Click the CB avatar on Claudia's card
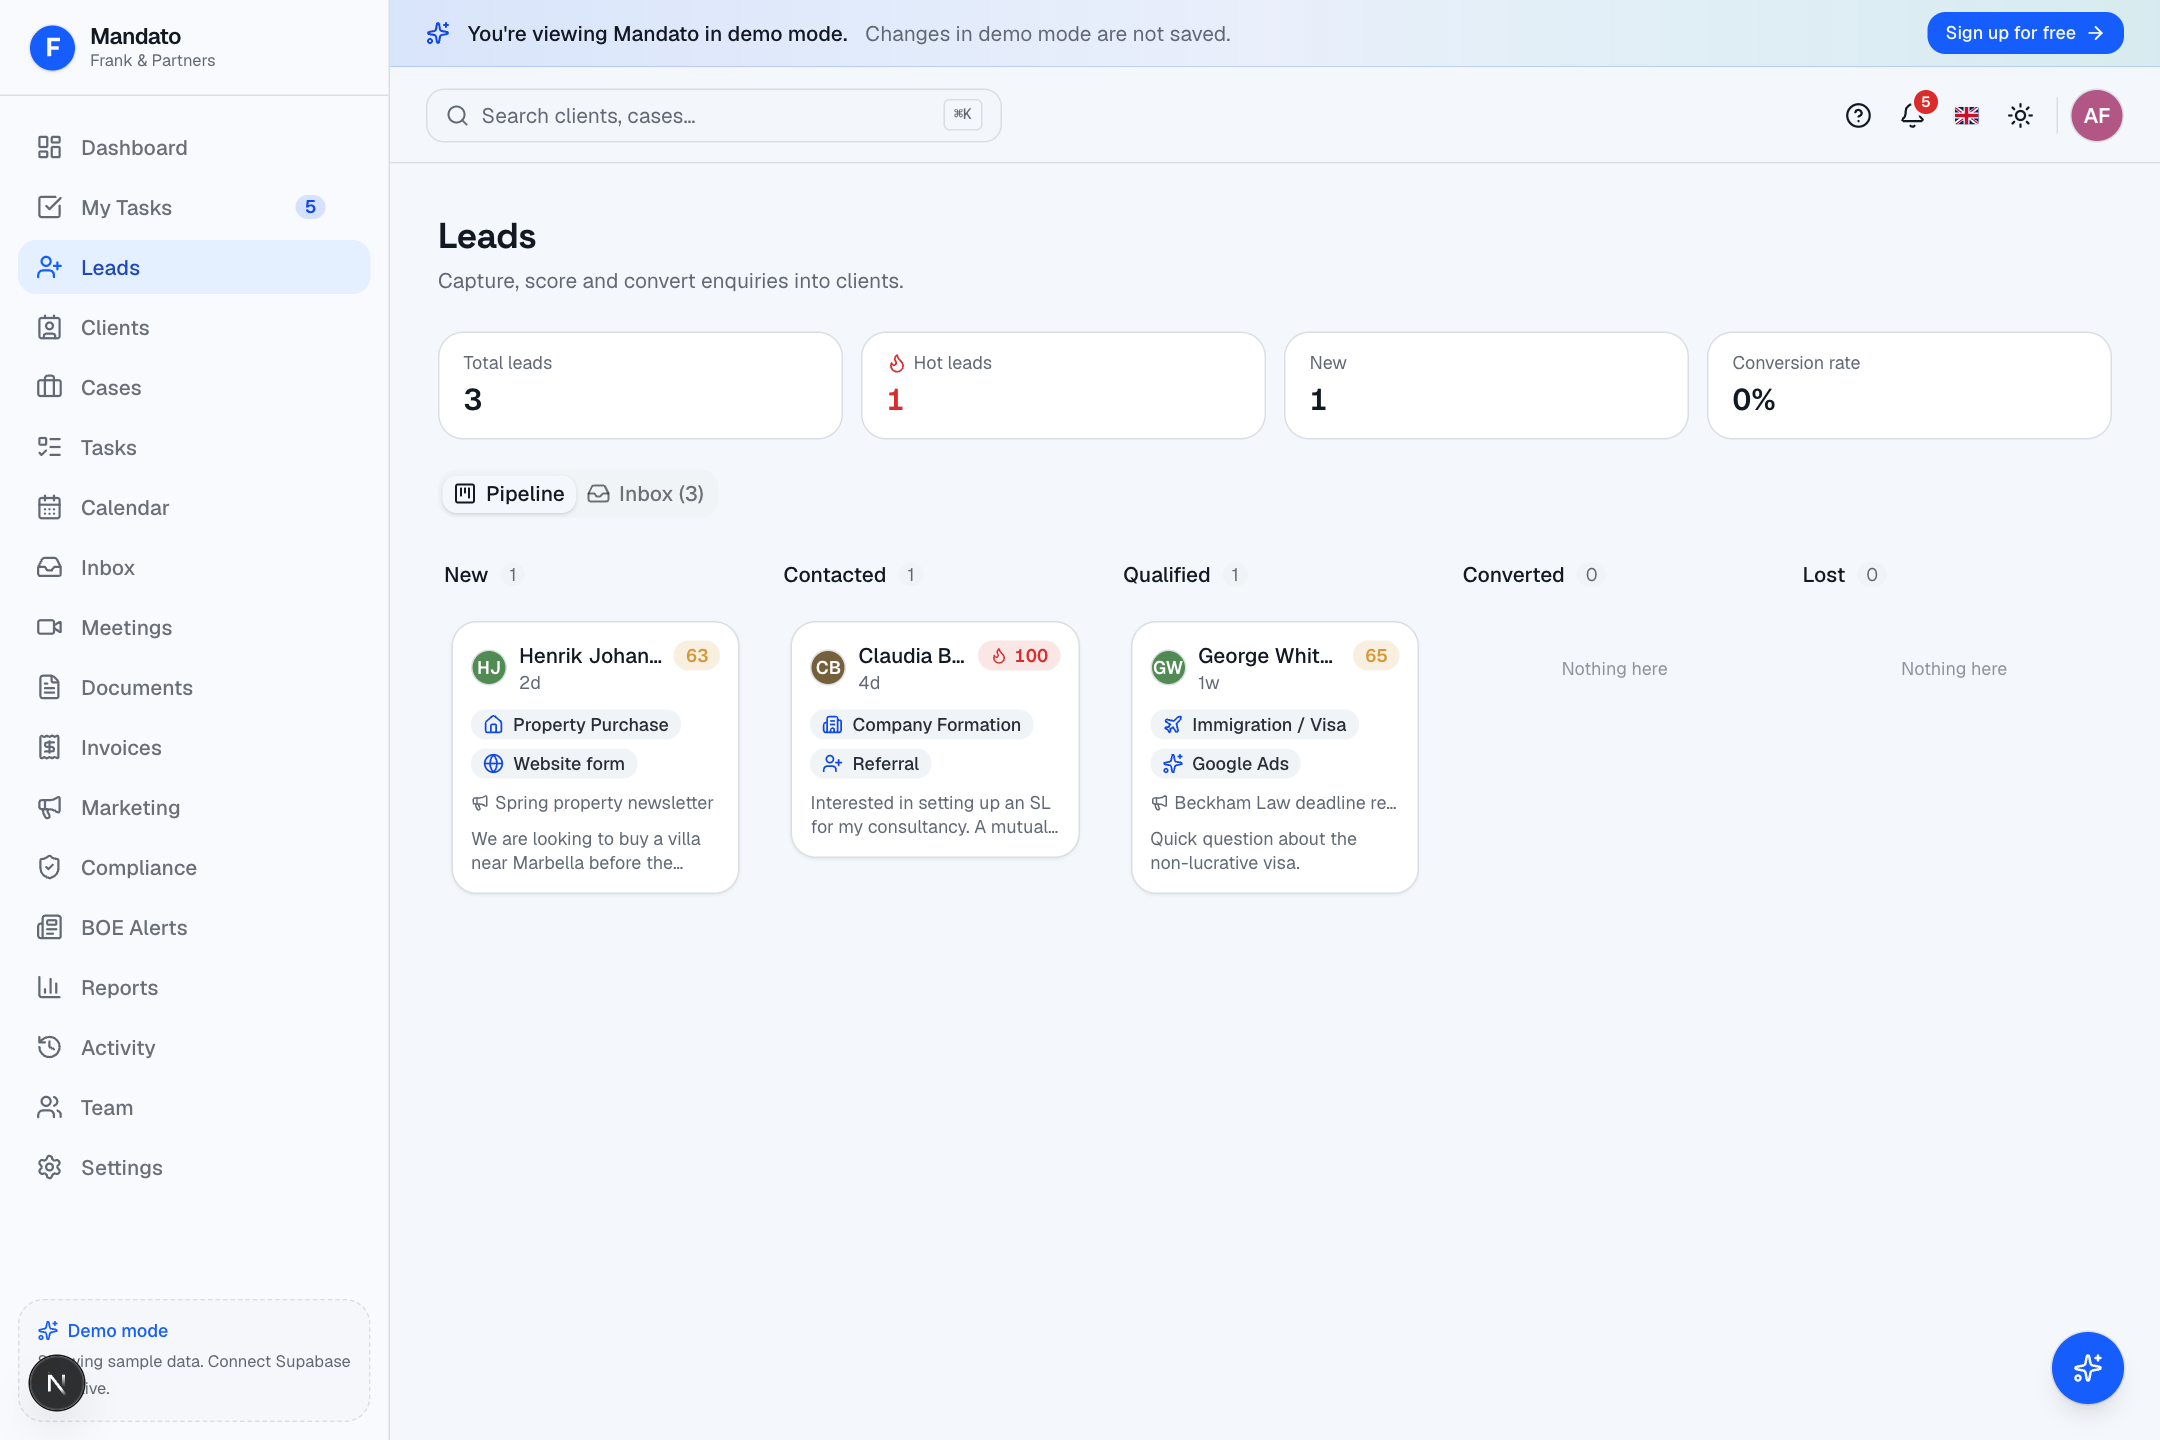The width and height of the screenshot is (2160, 1440). coord(828,667)
